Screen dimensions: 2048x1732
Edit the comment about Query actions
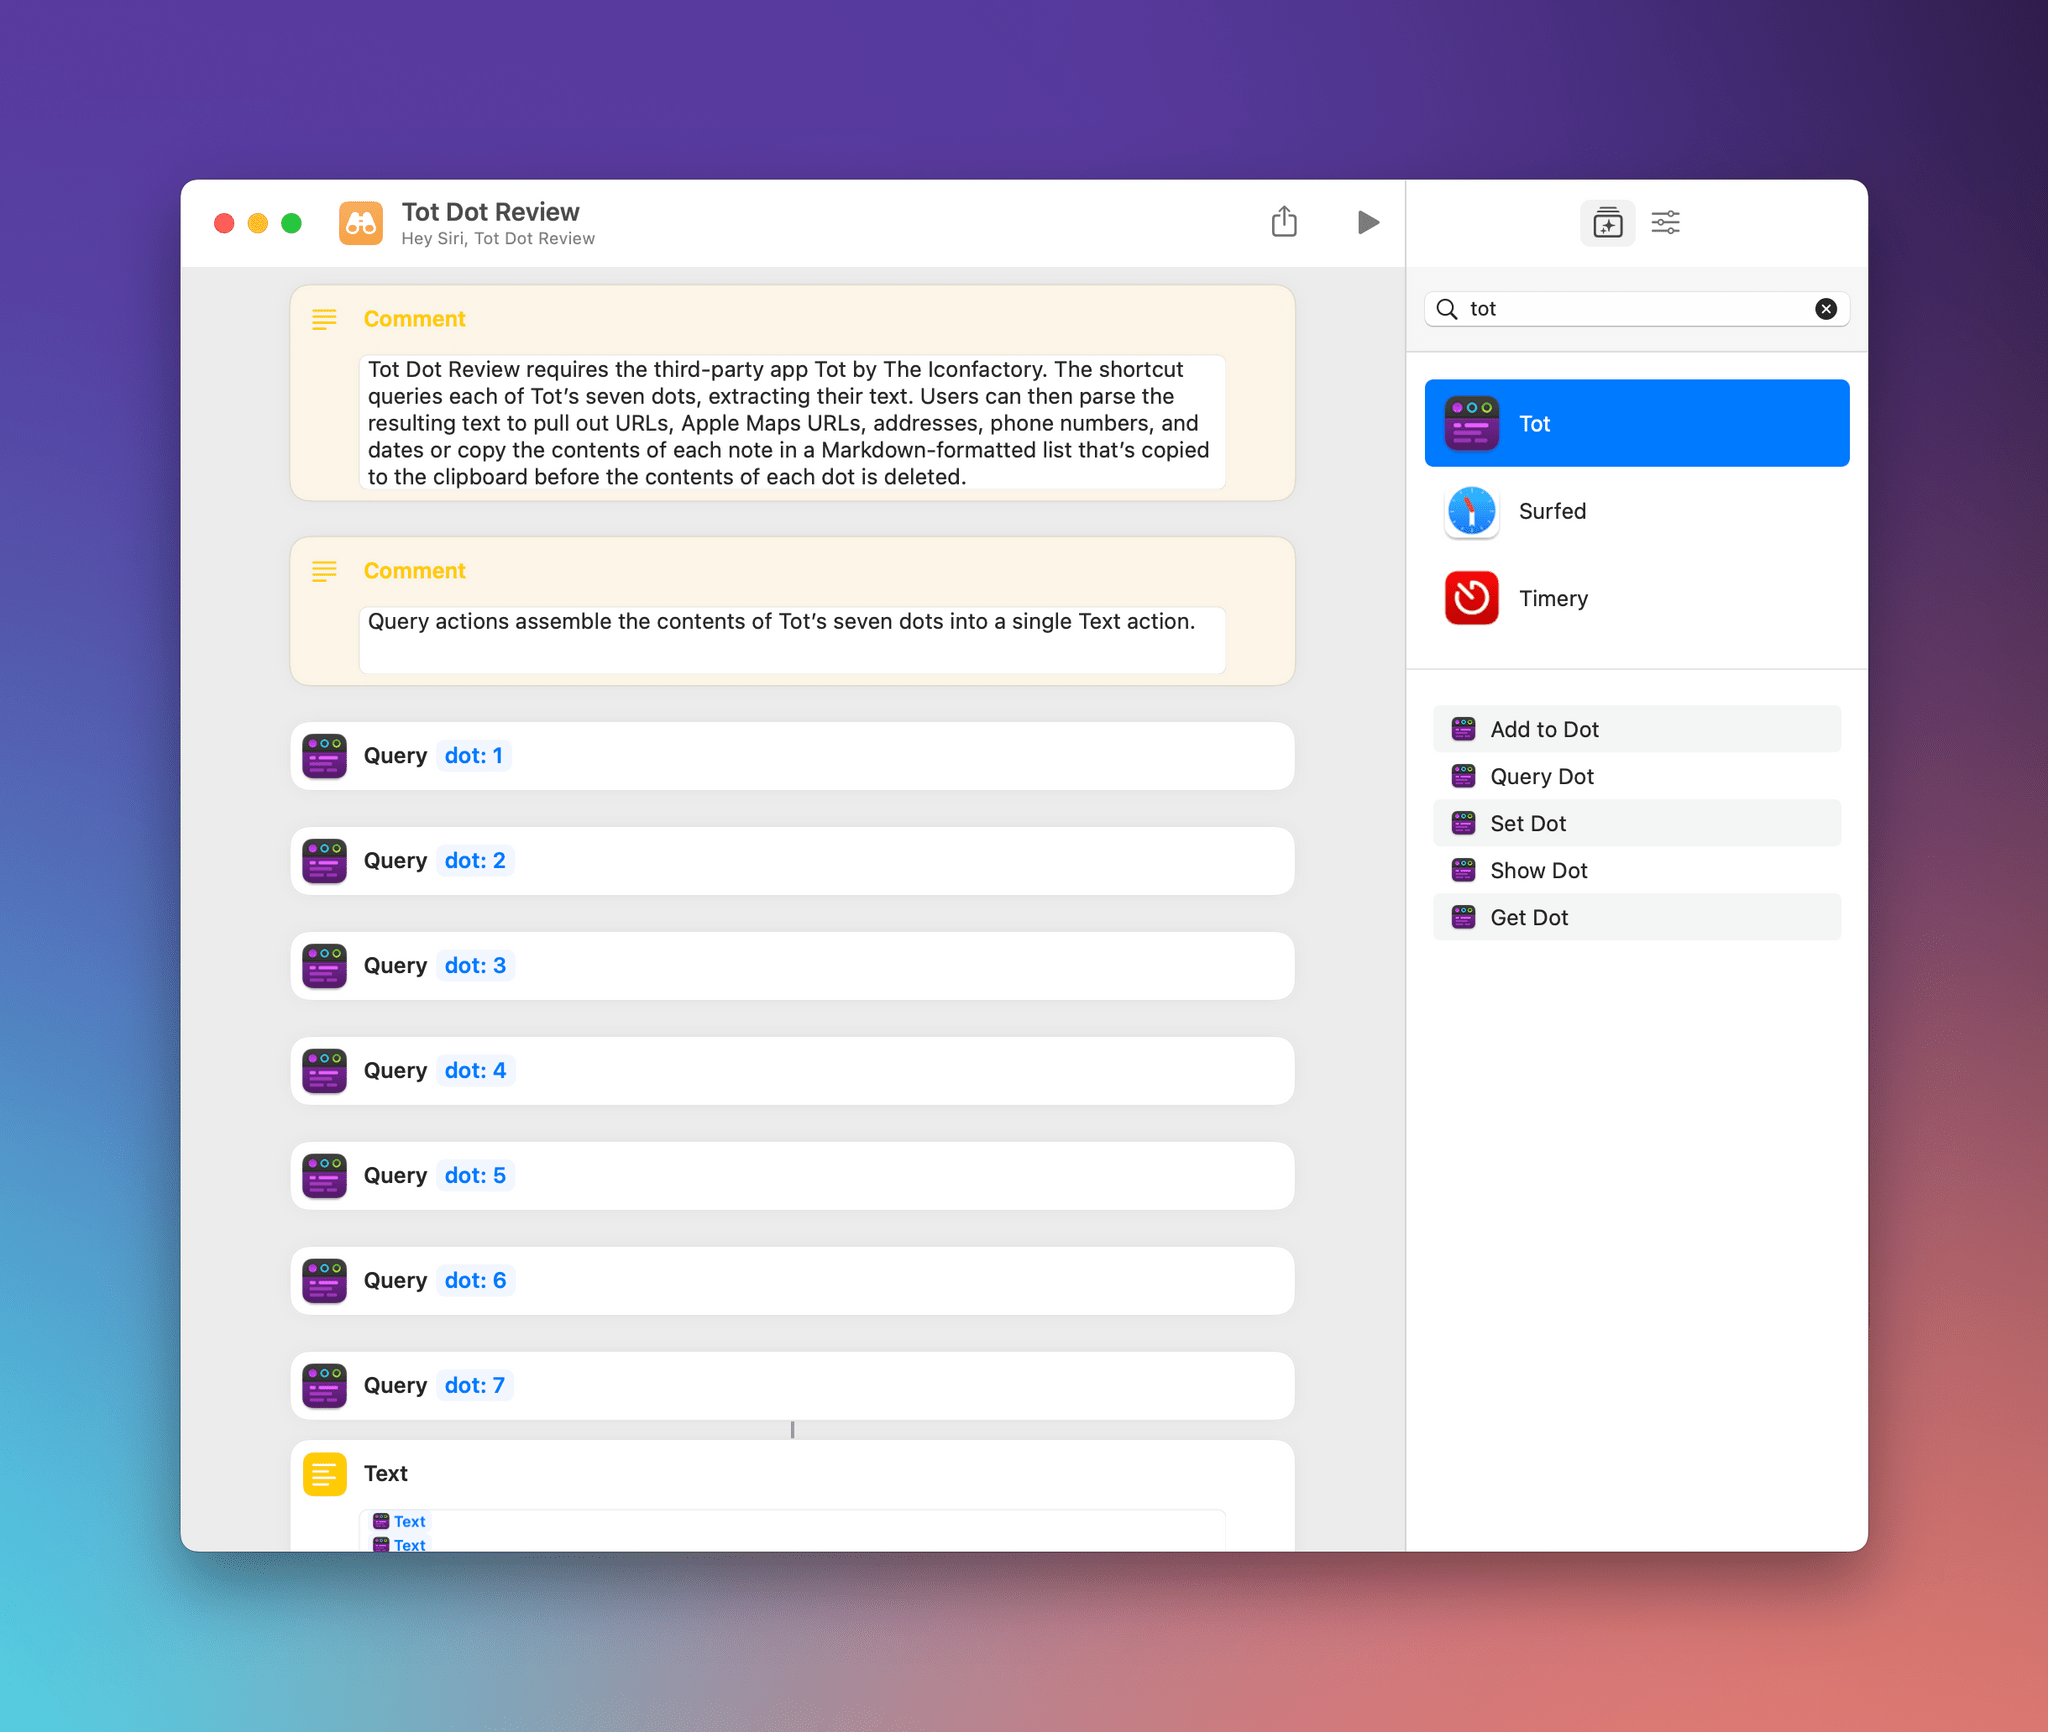click(x=792, y=640)
